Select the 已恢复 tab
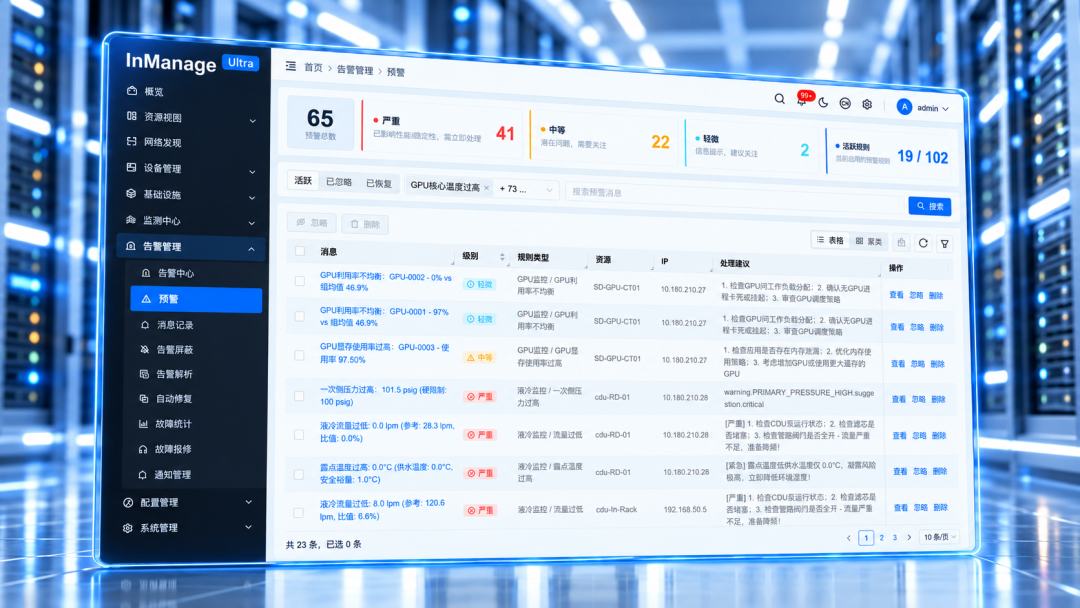 click(x=379, y=183)
